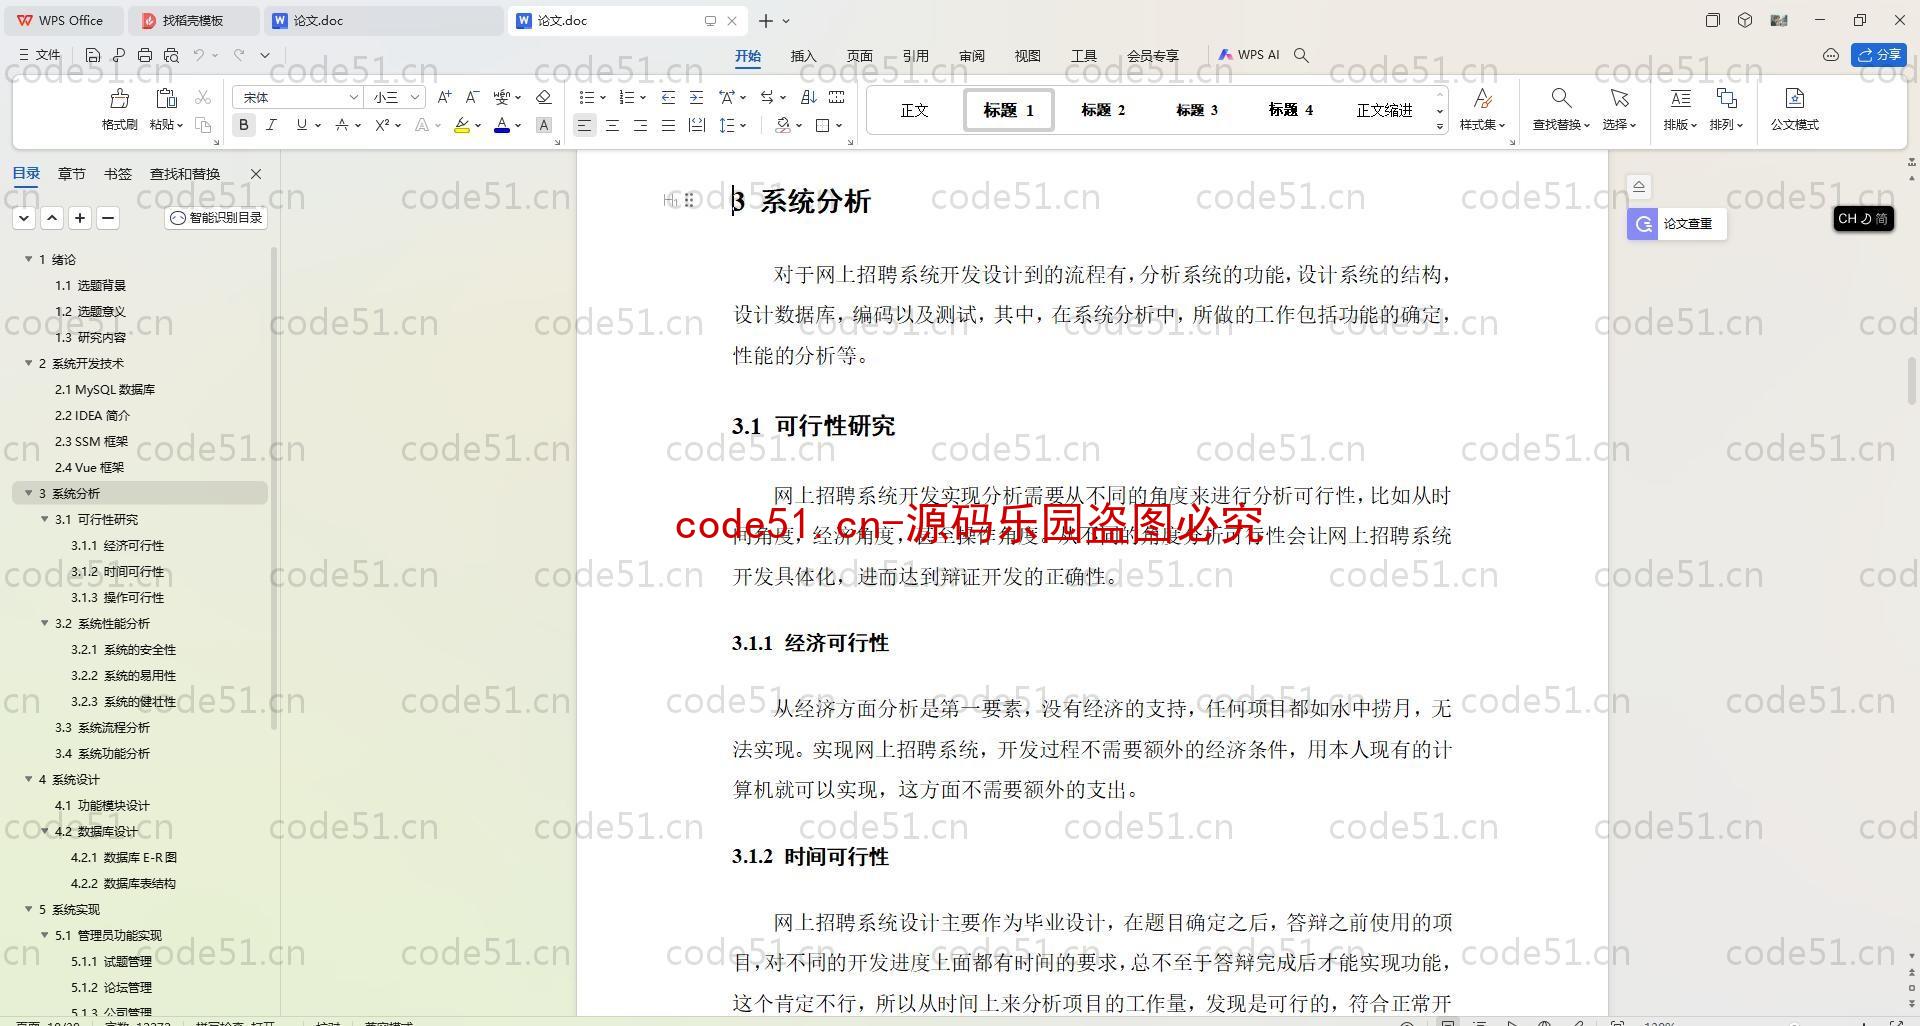Screen dimensions: 1920x1026
Task: Click Smart Recognize TOC (智能识别目录) button
Action: pos(216,217)
